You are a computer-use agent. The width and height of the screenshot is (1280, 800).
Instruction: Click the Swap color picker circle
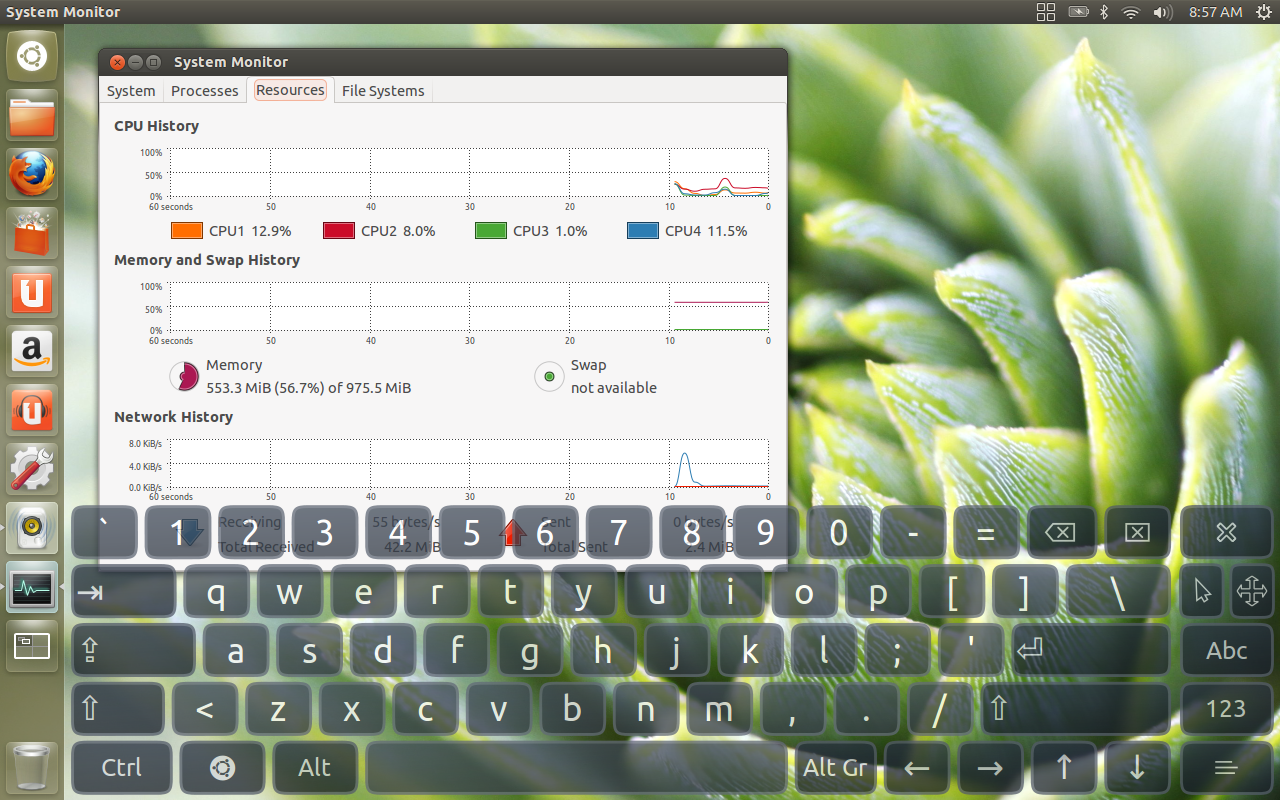pos(549,377)
